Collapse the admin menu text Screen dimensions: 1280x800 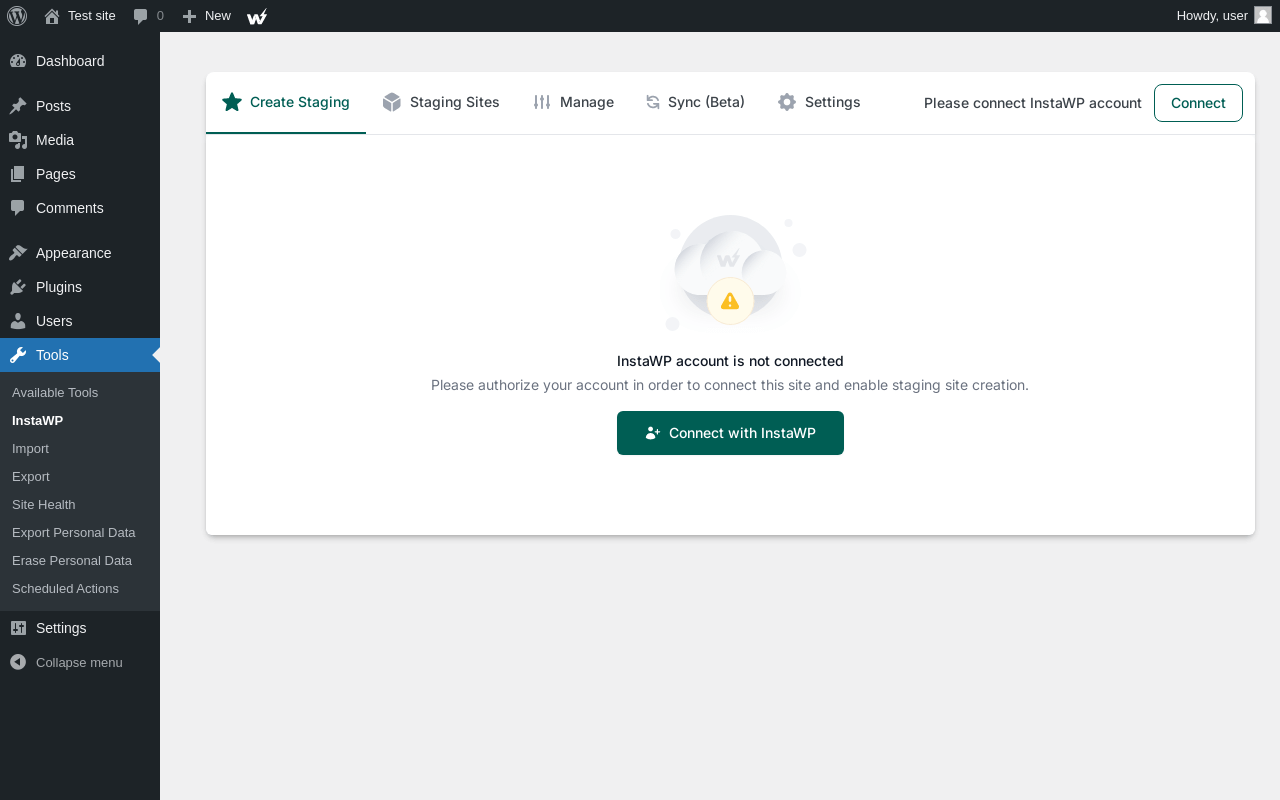pyautogui.click(x=79, y=662)
